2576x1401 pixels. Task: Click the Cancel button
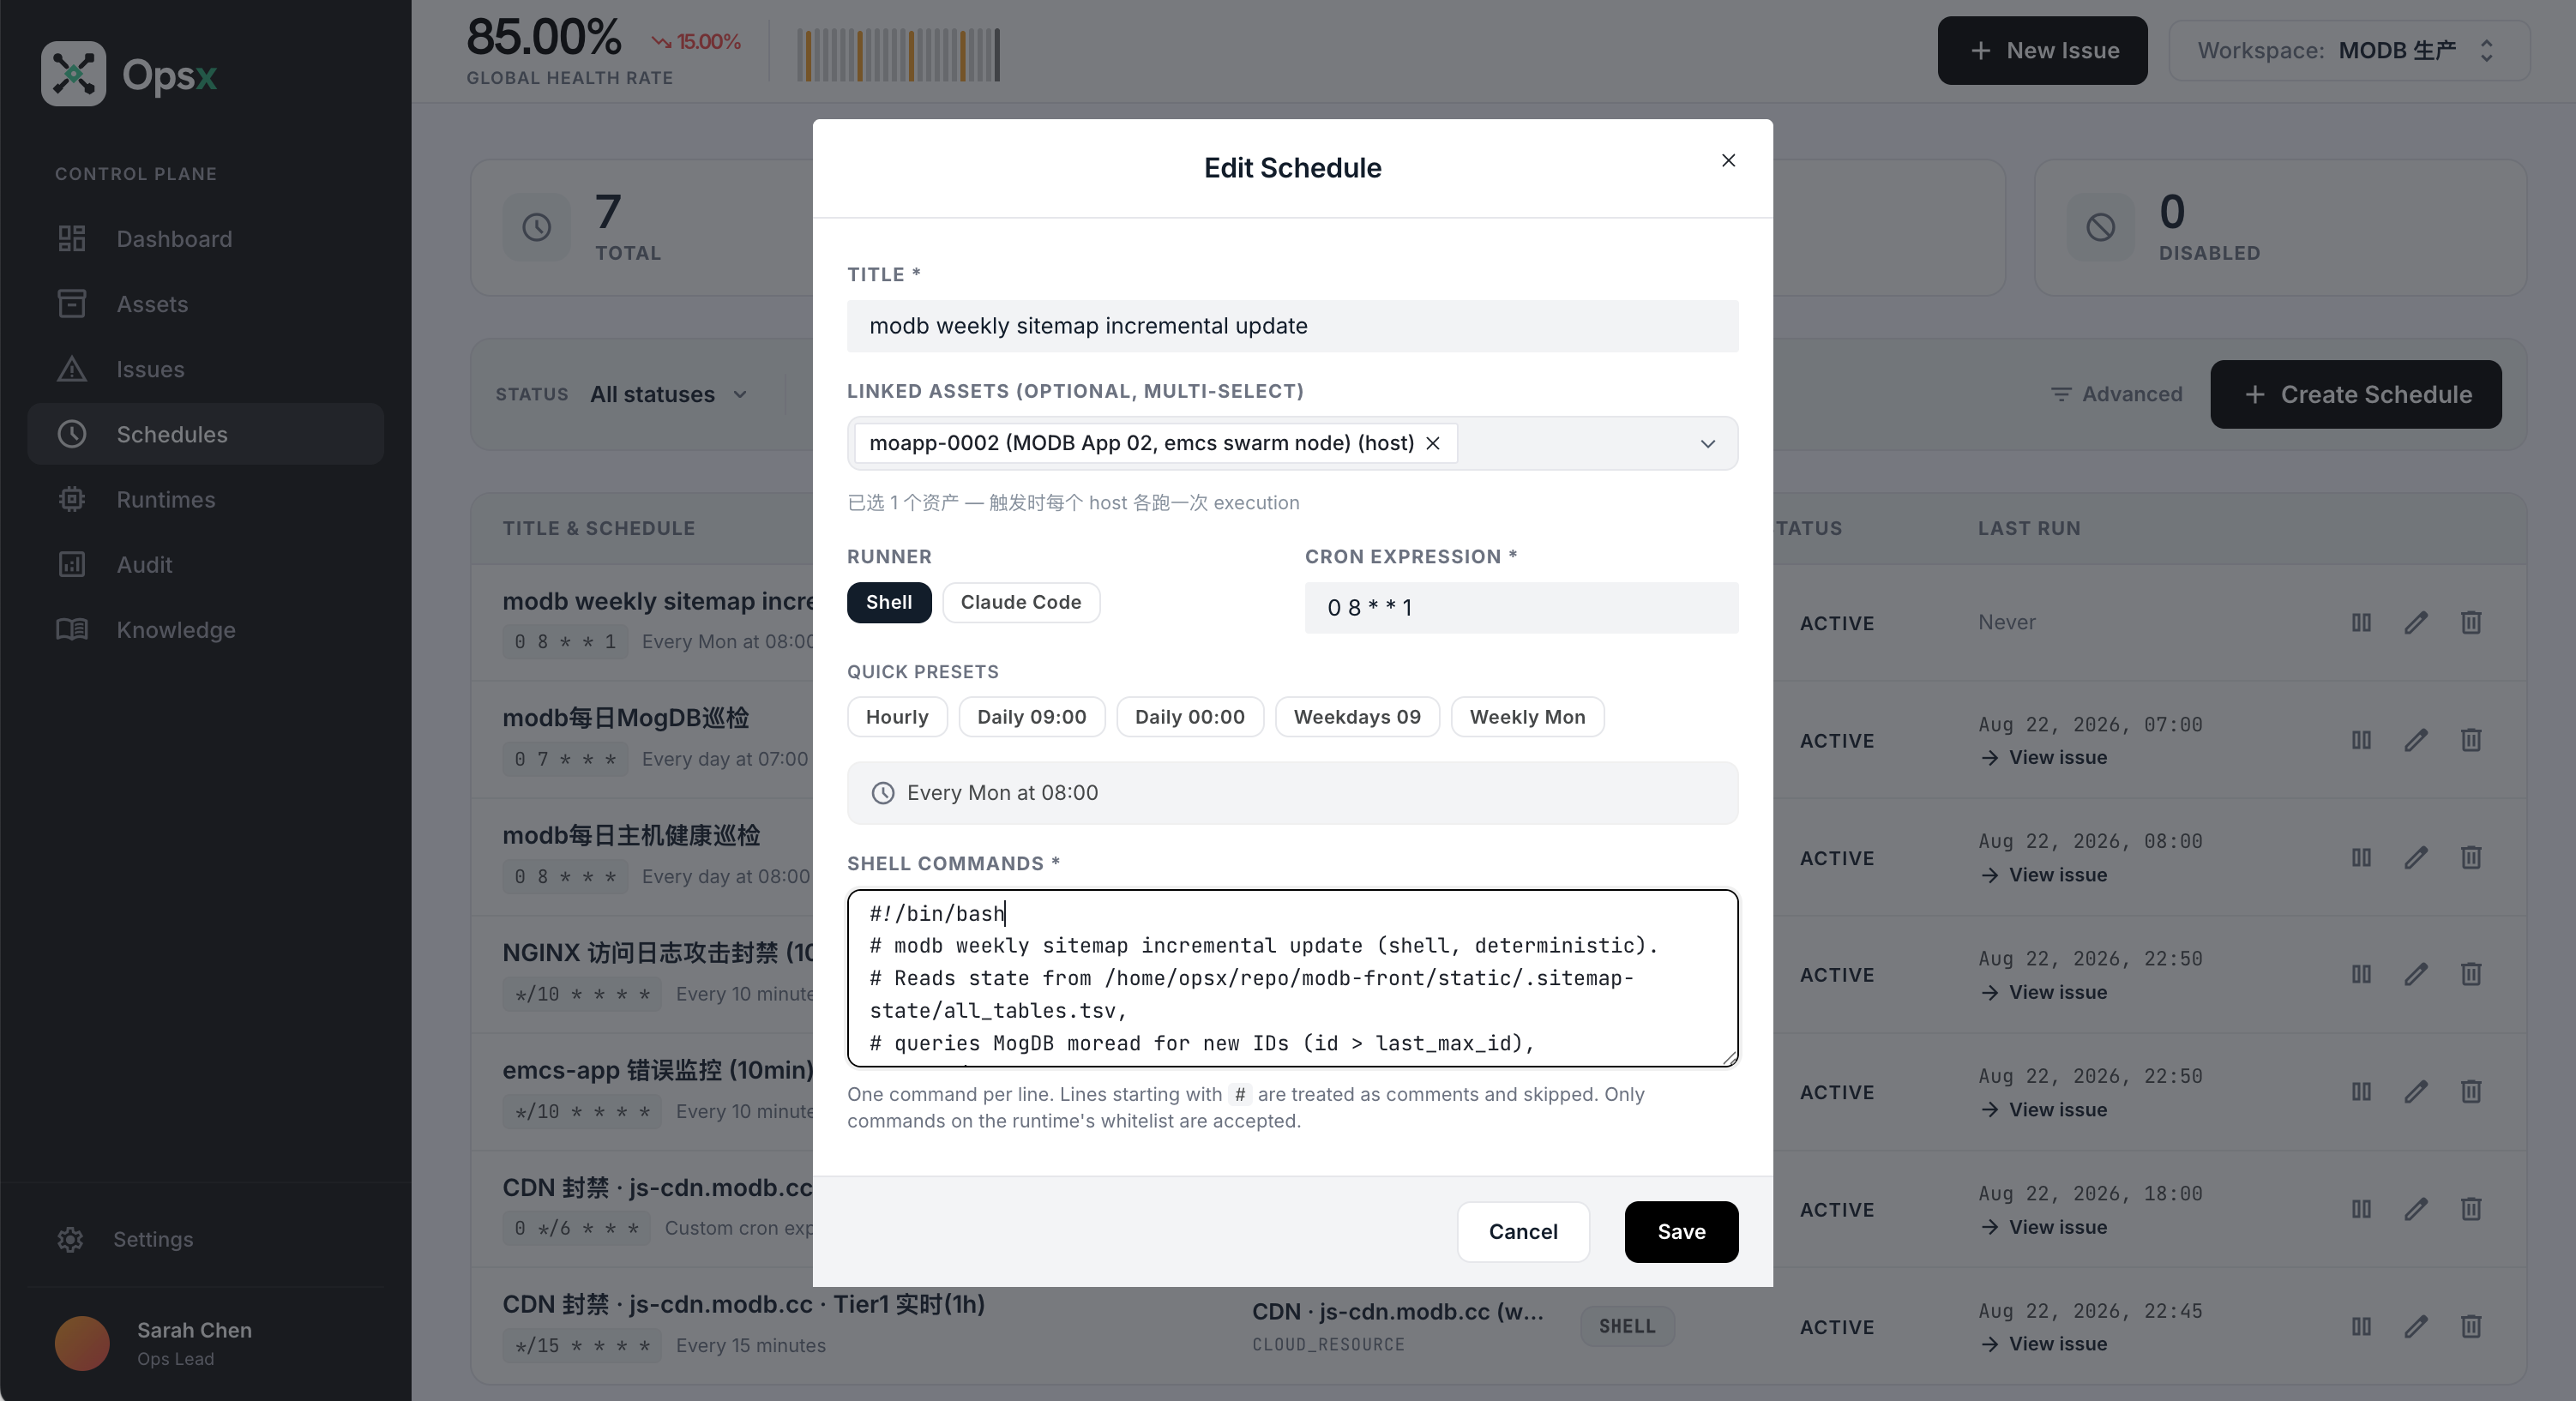pos(1523,1232)
